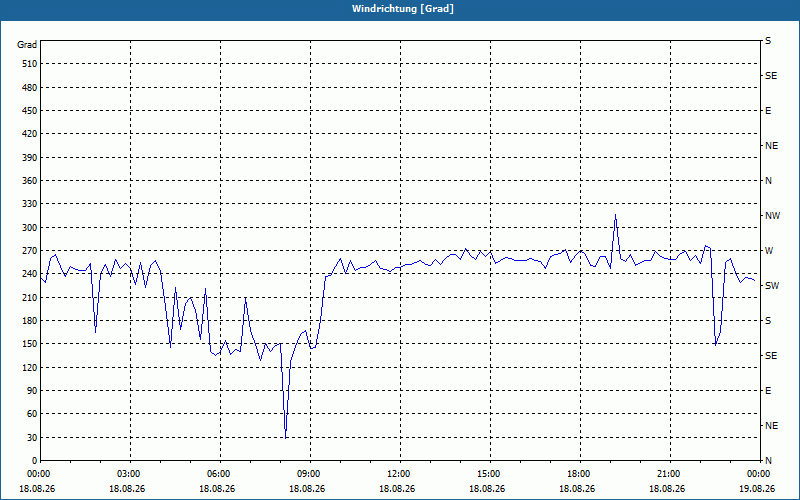Select the 240 degree axis label
The width and height of the screenshot is (800, 500).
click(x=29, y=274)
